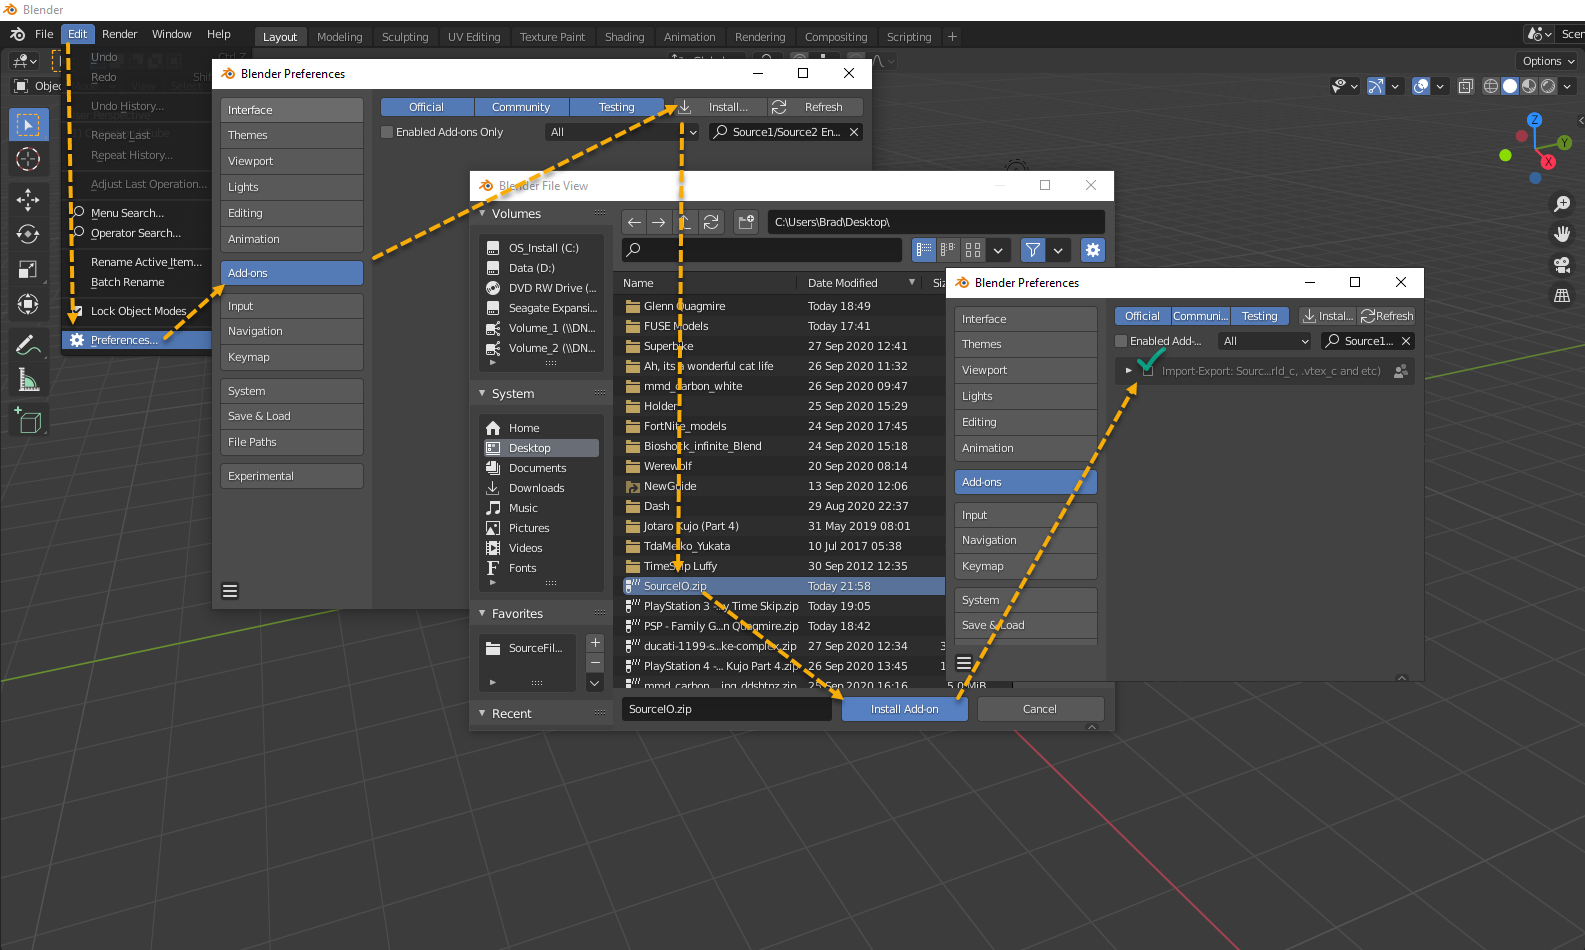Open category dropdown in background Preferences

click(x=623, y=132)
